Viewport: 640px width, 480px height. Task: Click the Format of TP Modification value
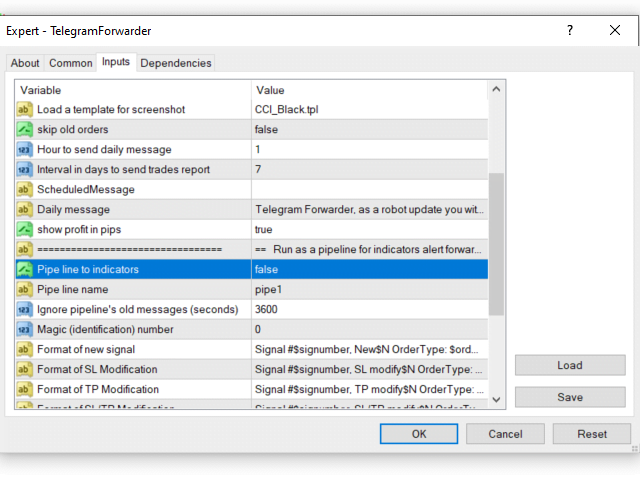[370, 389]
